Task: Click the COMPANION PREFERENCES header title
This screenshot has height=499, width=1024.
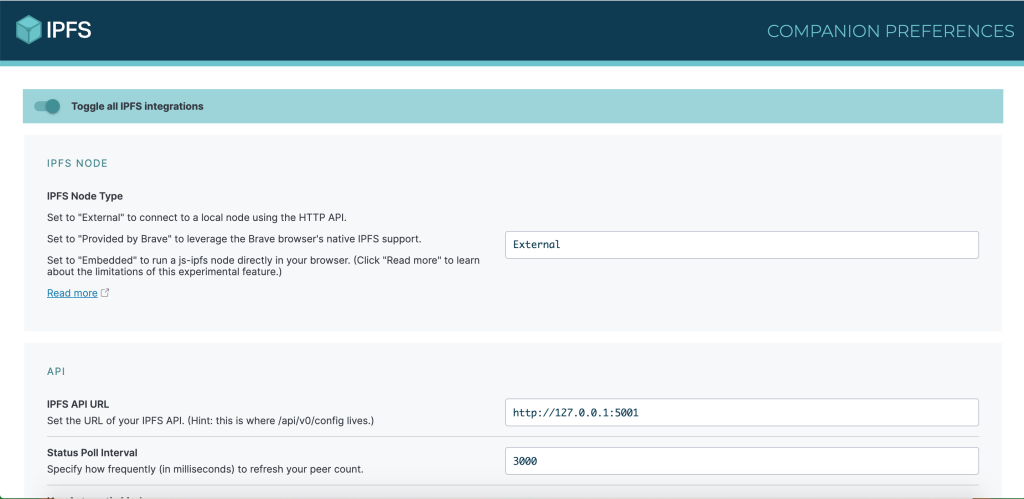Action: pyautogui.click(x=890, y=31)
